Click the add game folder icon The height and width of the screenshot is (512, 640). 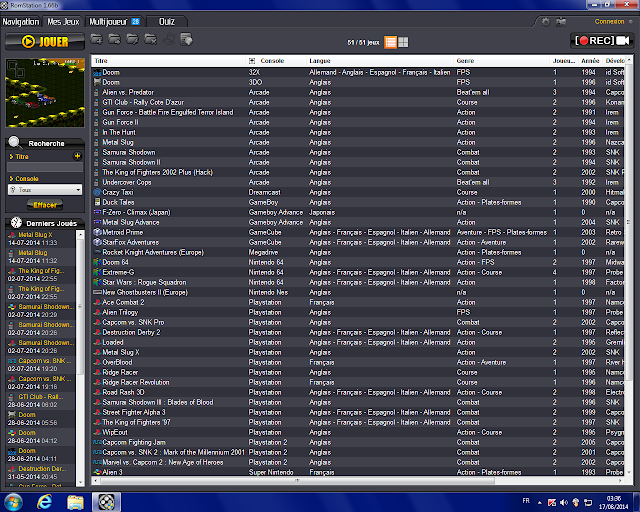click(x=96, y=39)
